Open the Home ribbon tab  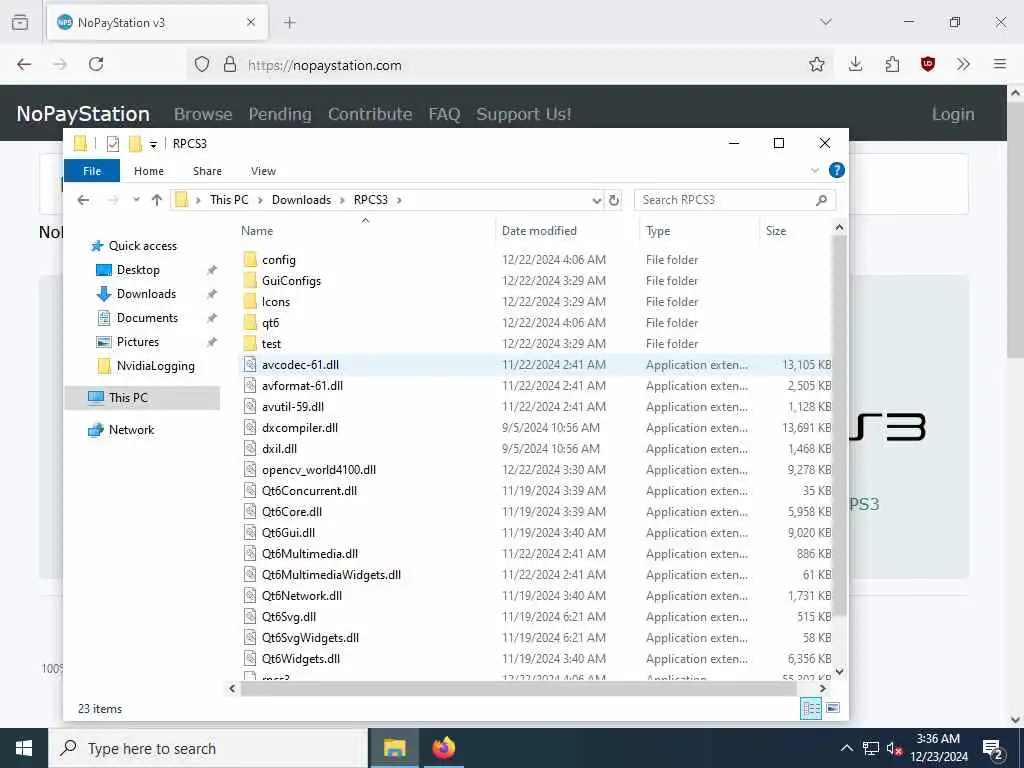149,170
